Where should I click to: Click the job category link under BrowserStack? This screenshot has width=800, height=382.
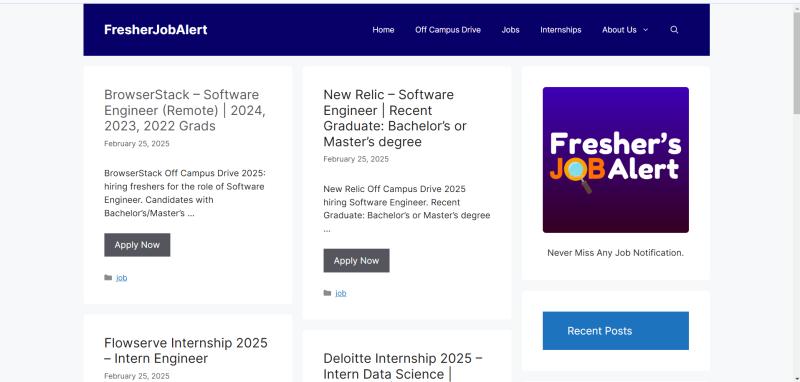point(121,278)
